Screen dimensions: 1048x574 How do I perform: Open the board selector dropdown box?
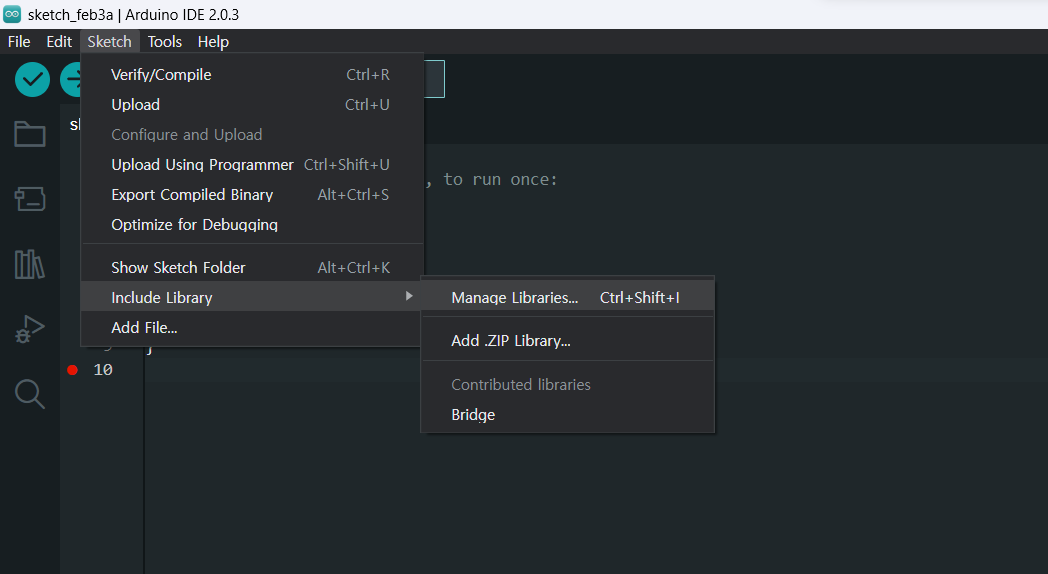(x=434, y=79)
